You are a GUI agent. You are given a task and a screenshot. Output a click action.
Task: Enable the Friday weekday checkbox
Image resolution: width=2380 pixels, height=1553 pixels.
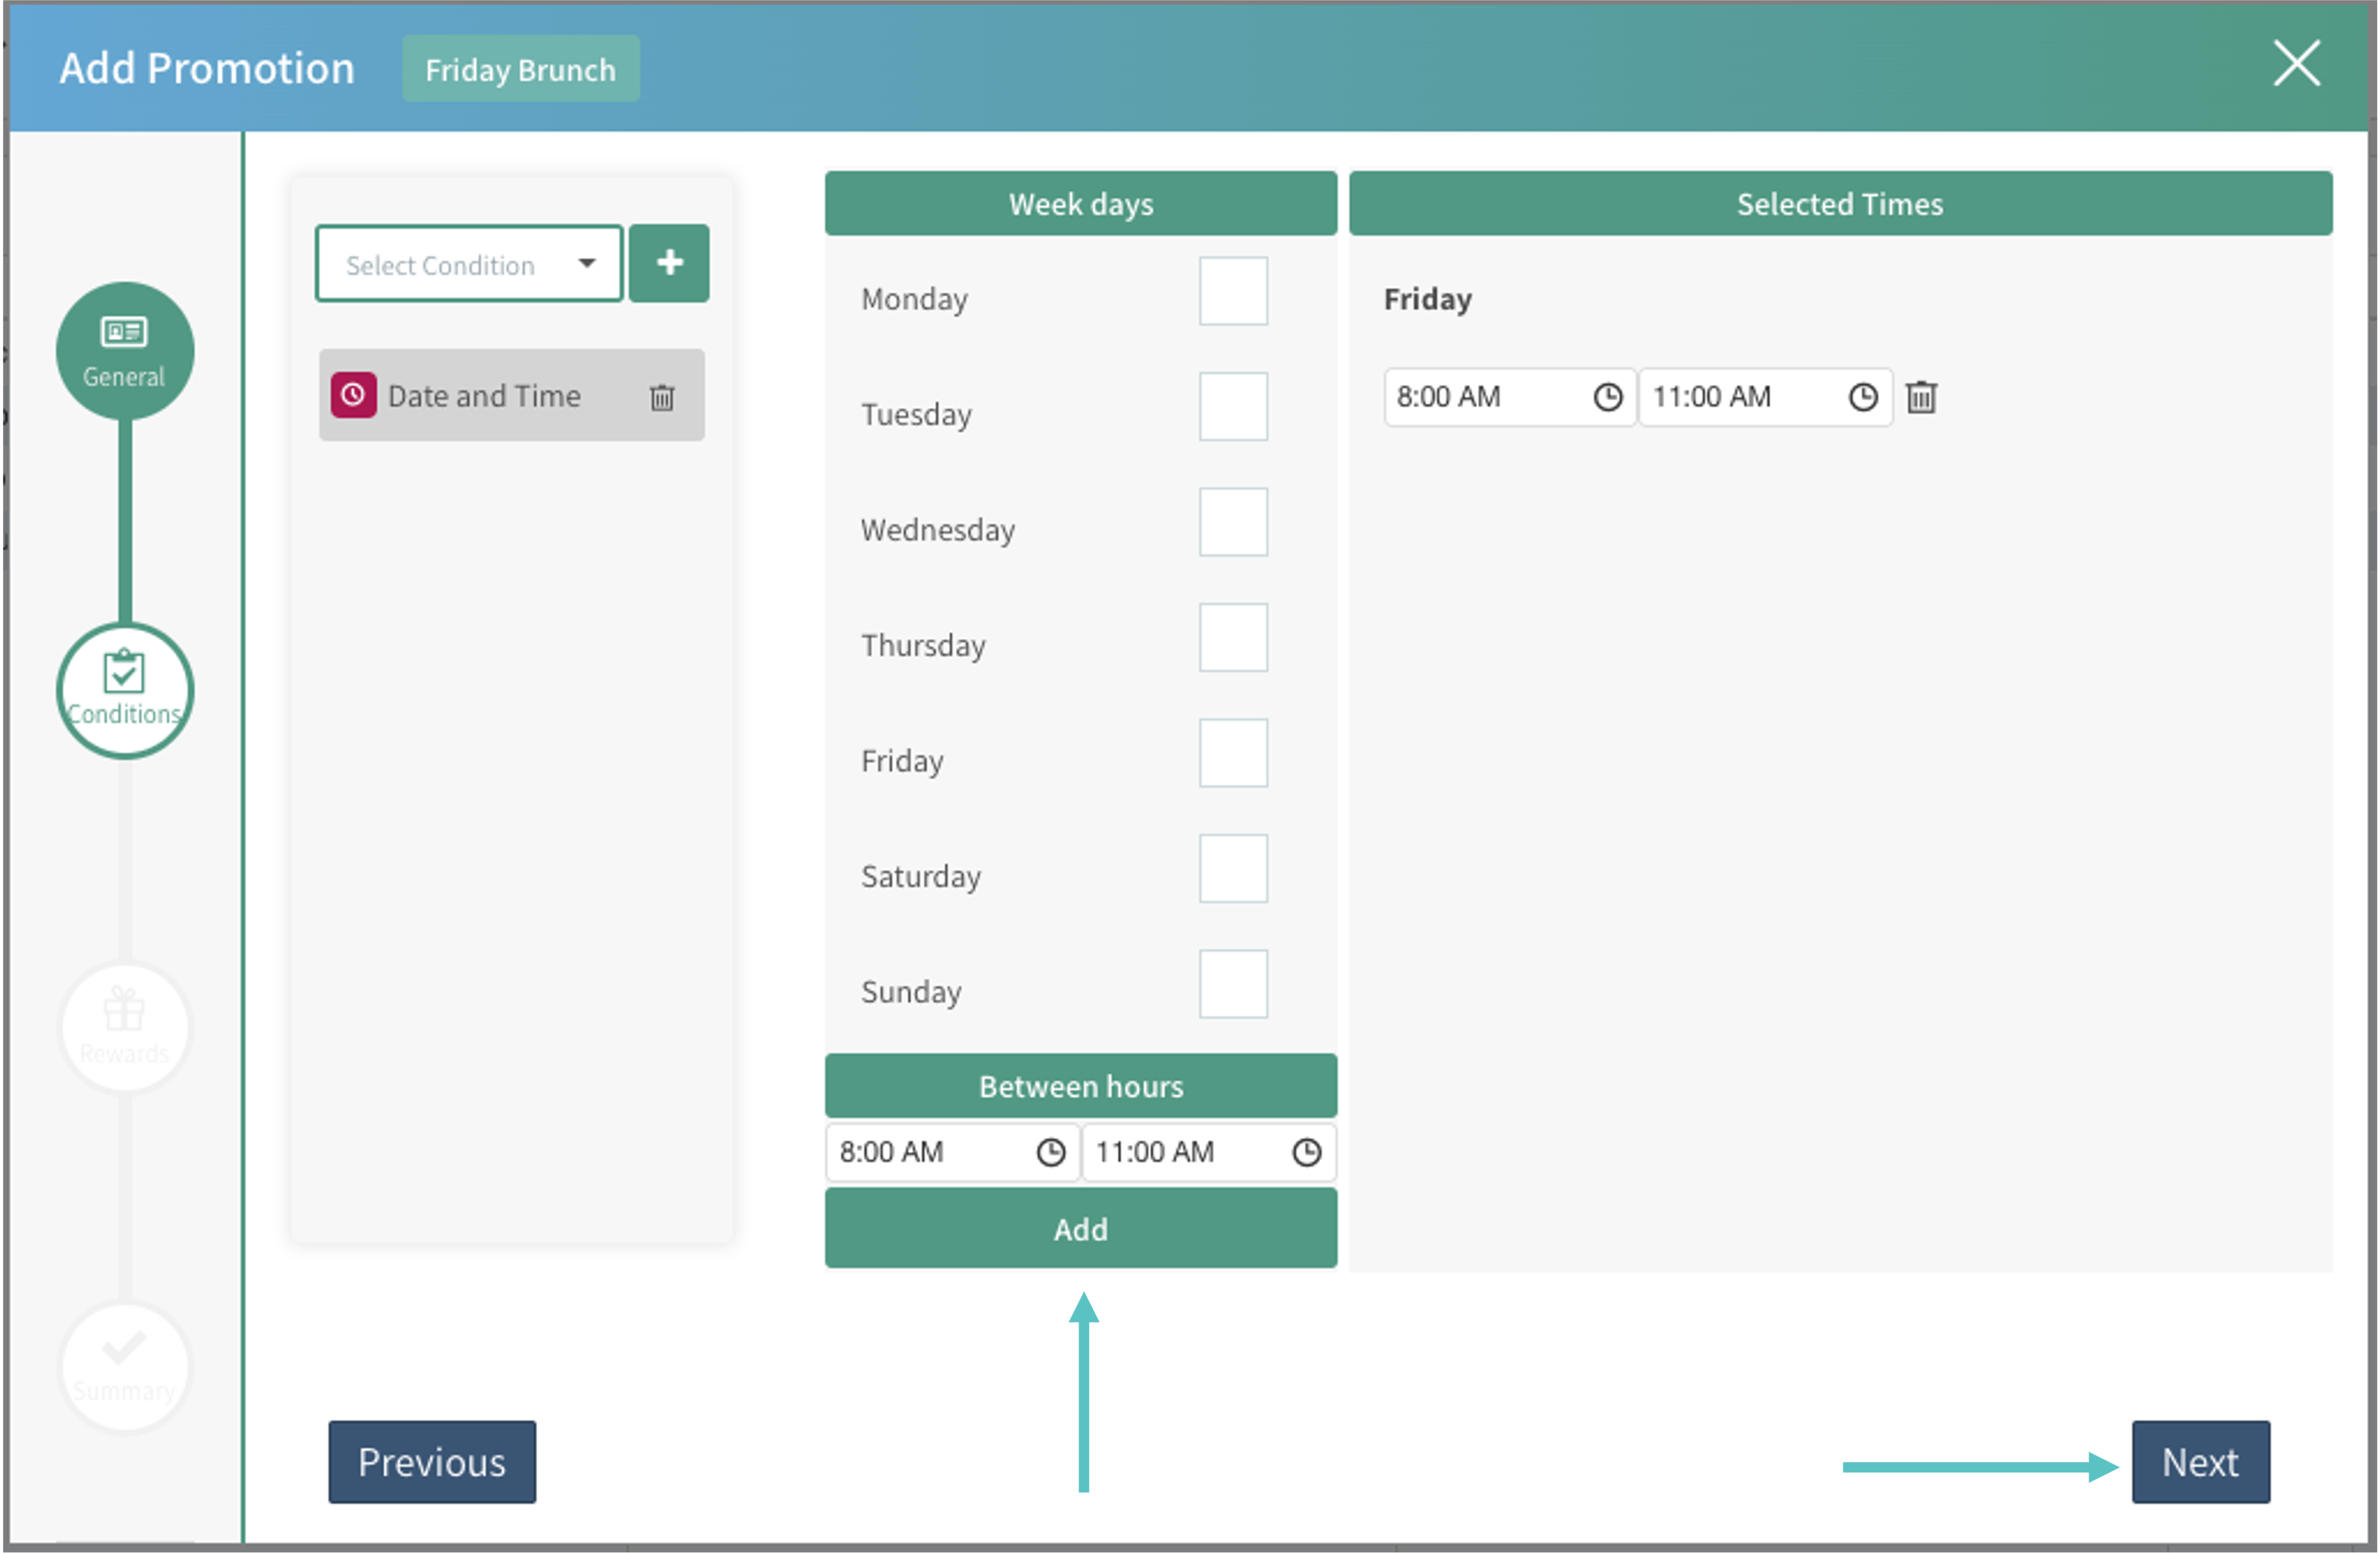click(1232, 753)
